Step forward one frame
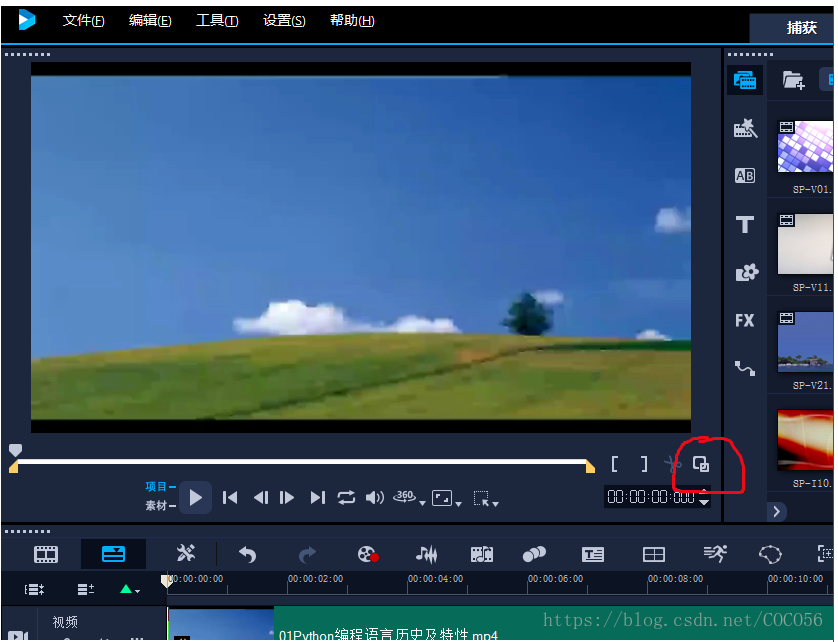The width and height of the screenshot is (838, 642). pyautogui.click(x=287, y=498)
